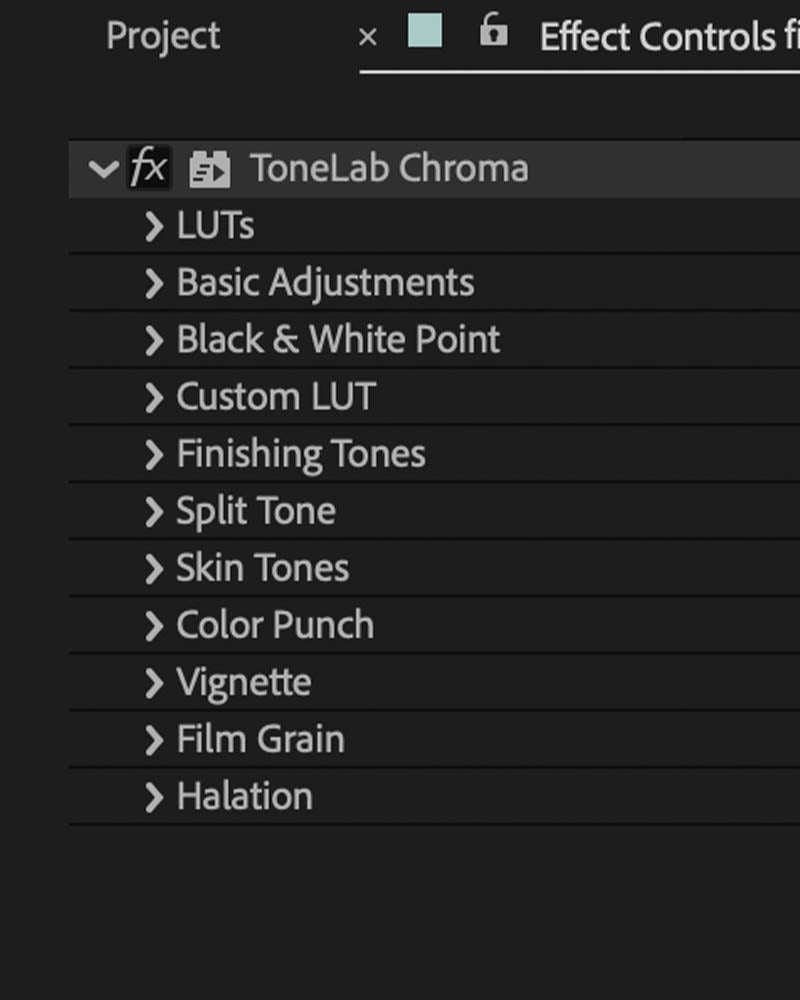The height and width of the screenshot is (1000, 800).
Task: Collapse the ToneLab Chroma effect
Action: (104, 169)
